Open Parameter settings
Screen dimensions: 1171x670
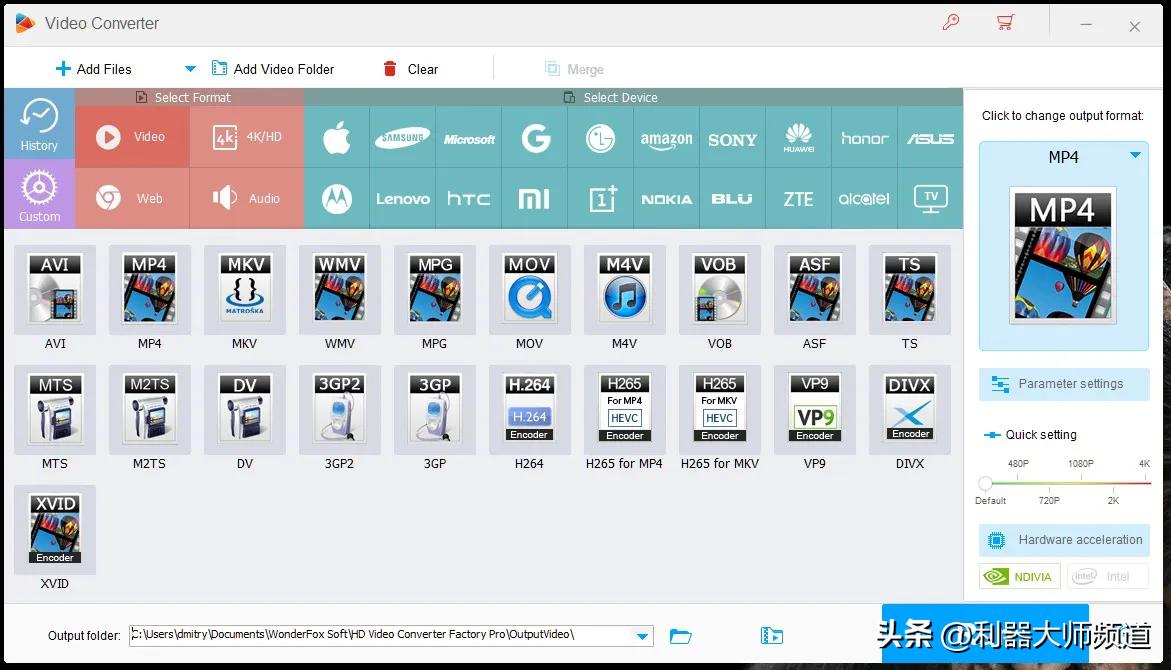coord(1064,384)
